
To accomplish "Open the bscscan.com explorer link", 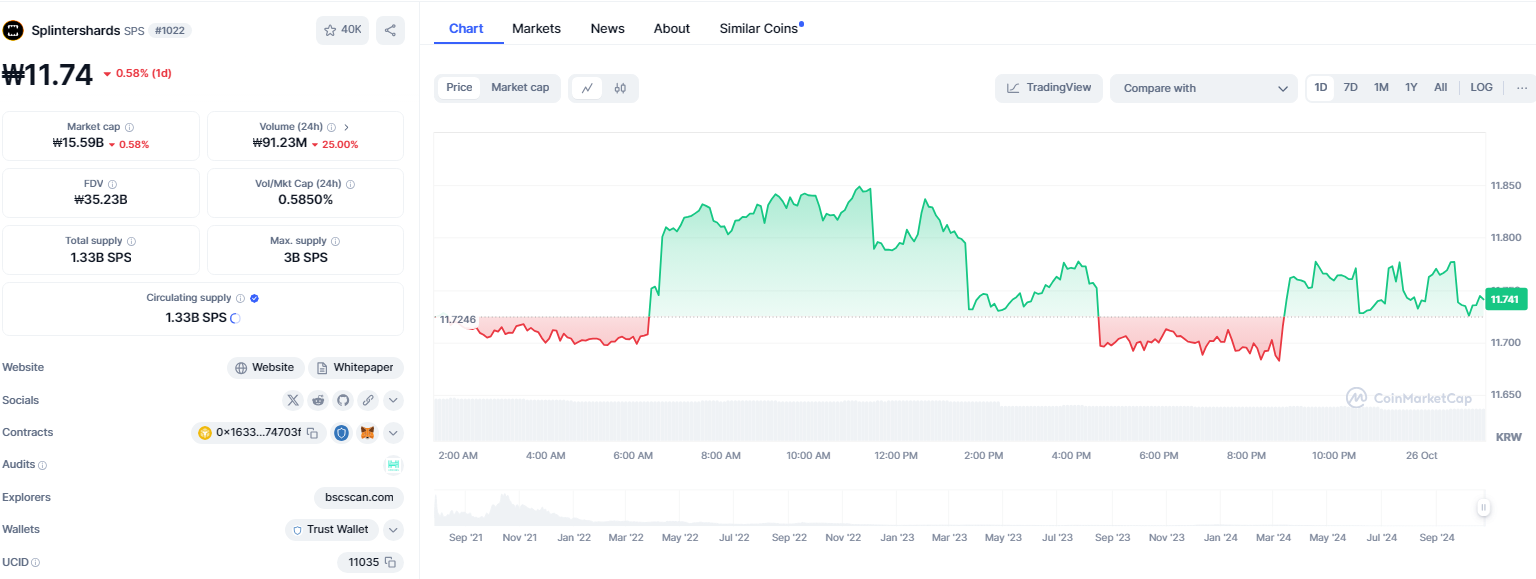I will pos(359,497).
